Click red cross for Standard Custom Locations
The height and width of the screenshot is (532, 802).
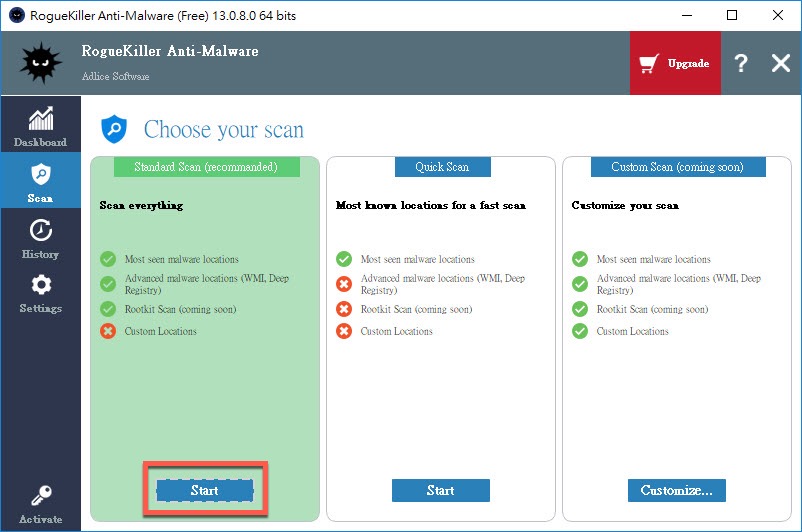click(108, 331)
